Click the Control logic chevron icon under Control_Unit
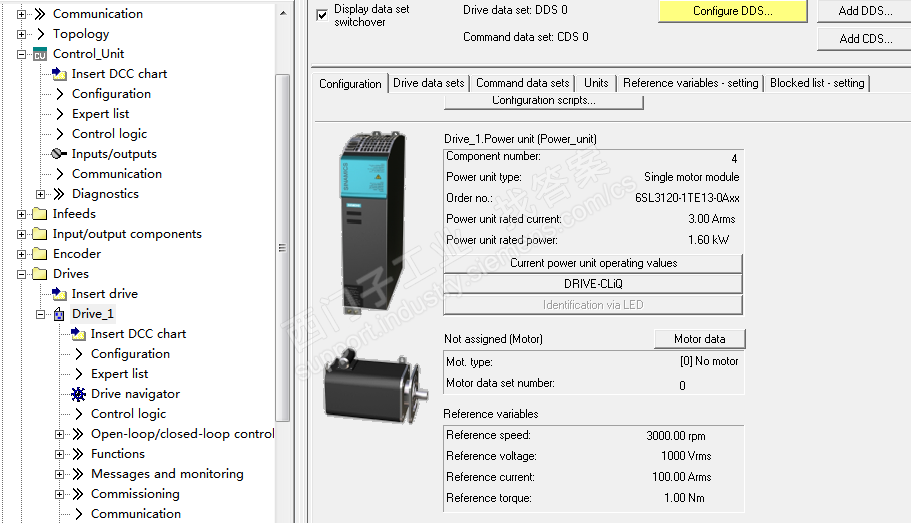This screenshot has height=523, width=911. point(60,134)
